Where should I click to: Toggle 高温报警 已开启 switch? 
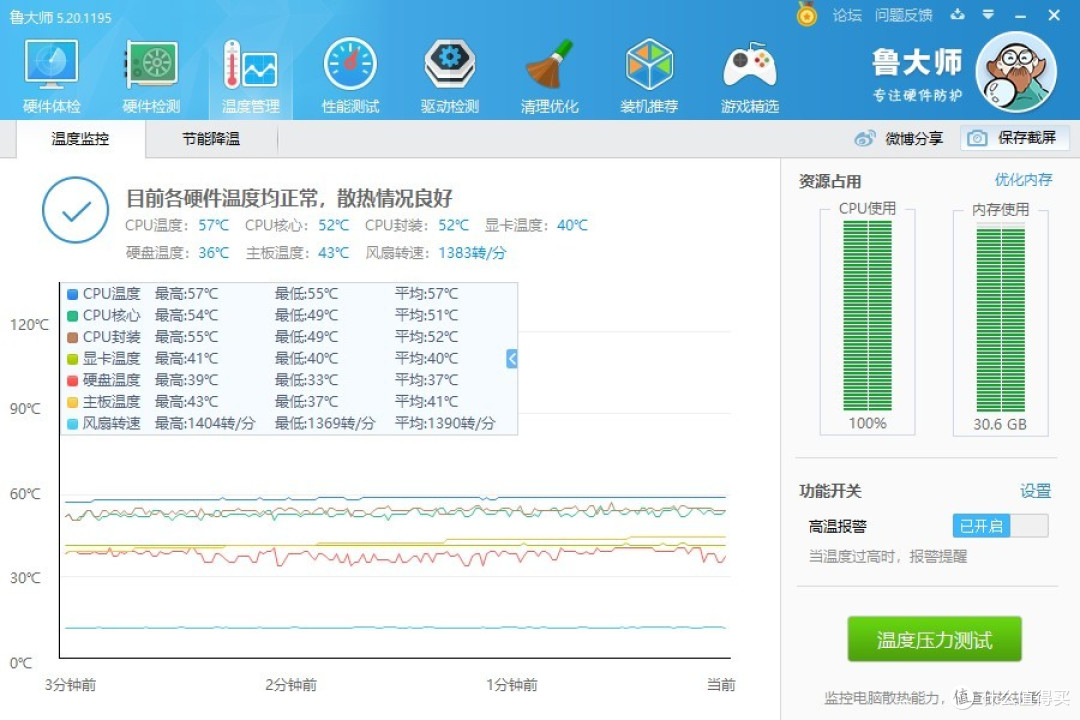[1000, 526]
